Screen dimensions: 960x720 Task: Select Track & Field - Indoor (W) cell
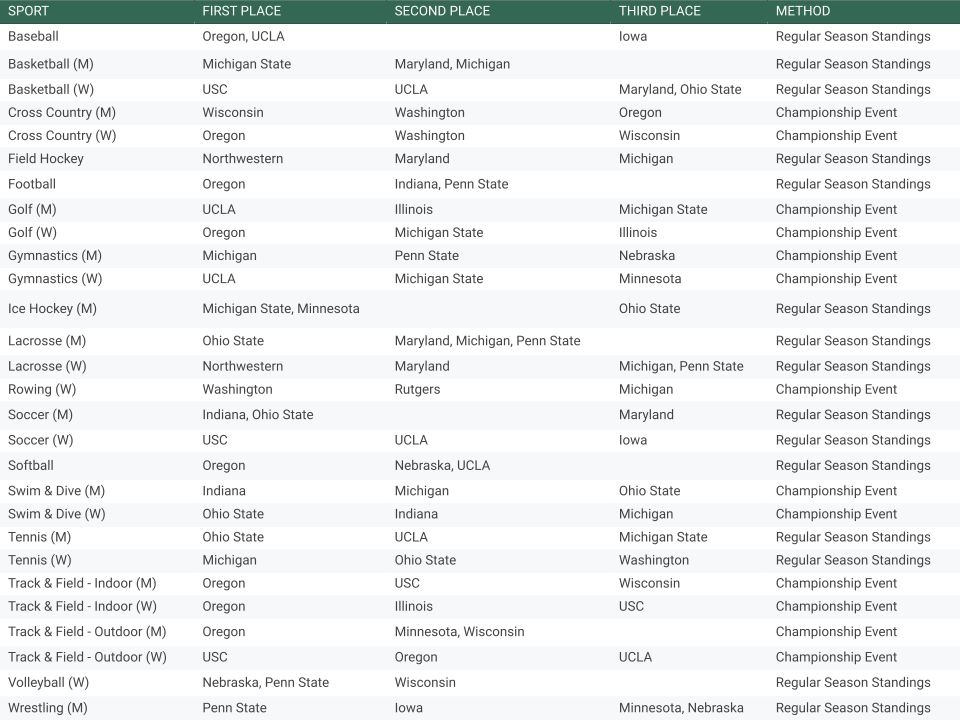(x=82, y=606)
